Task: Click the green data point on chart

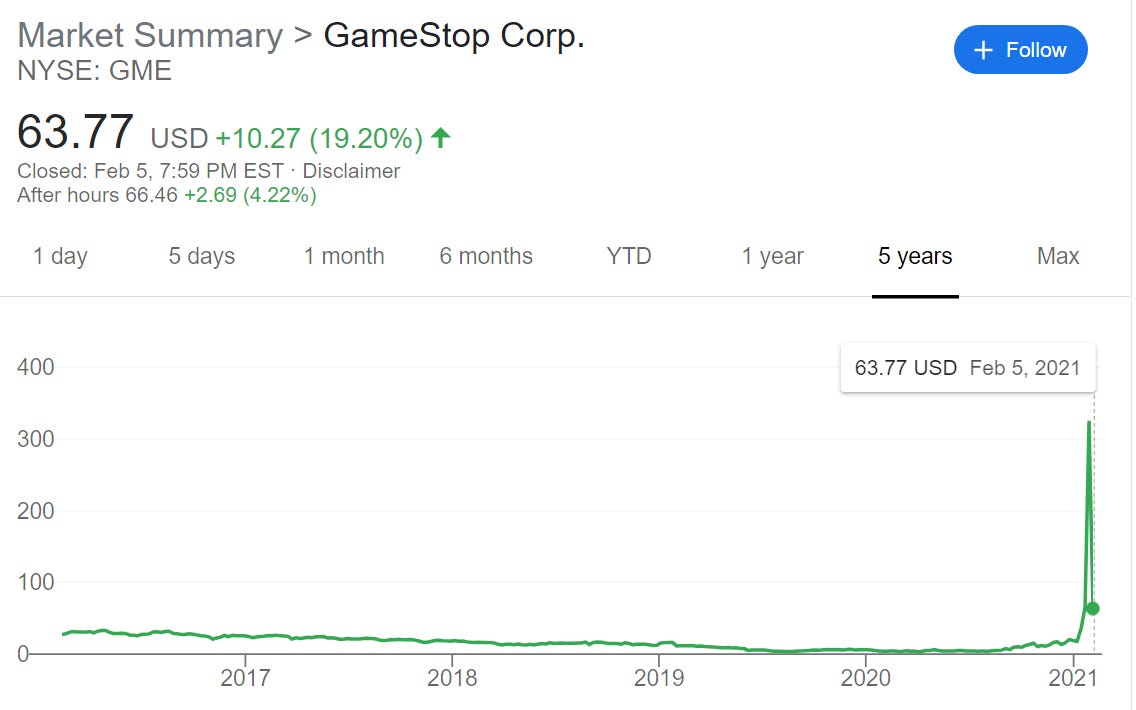Action: pyautogui.click(x=1093, y=608)
